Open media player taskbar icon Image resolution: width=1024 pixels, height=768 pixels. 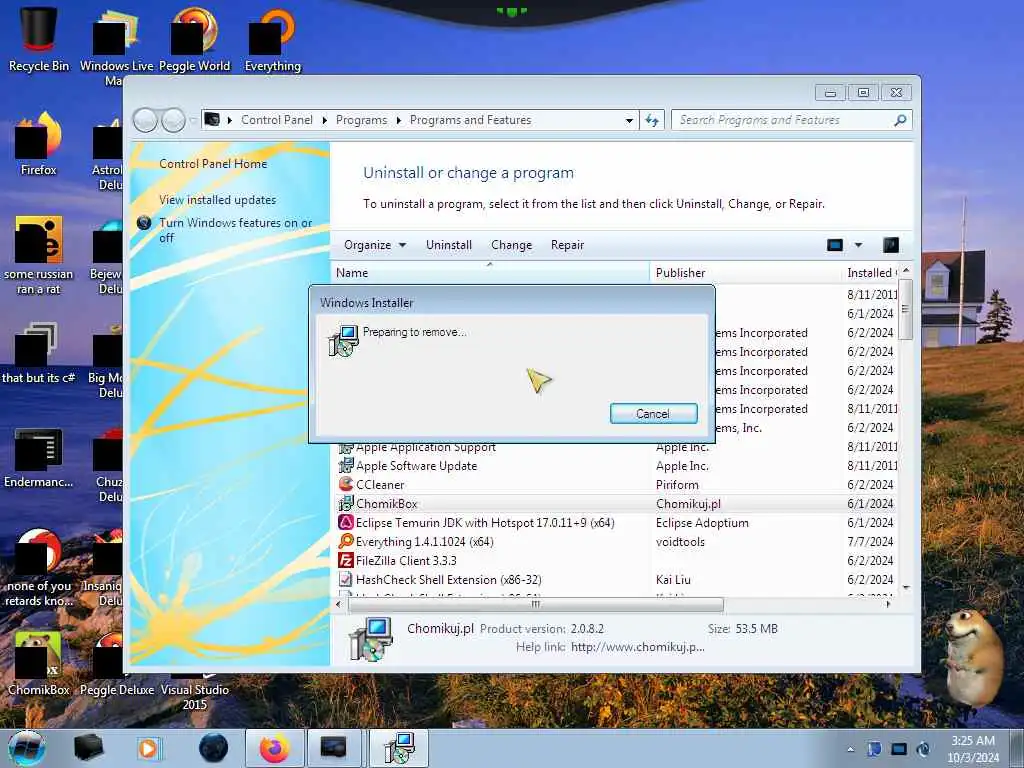click(x=148, y=748)
